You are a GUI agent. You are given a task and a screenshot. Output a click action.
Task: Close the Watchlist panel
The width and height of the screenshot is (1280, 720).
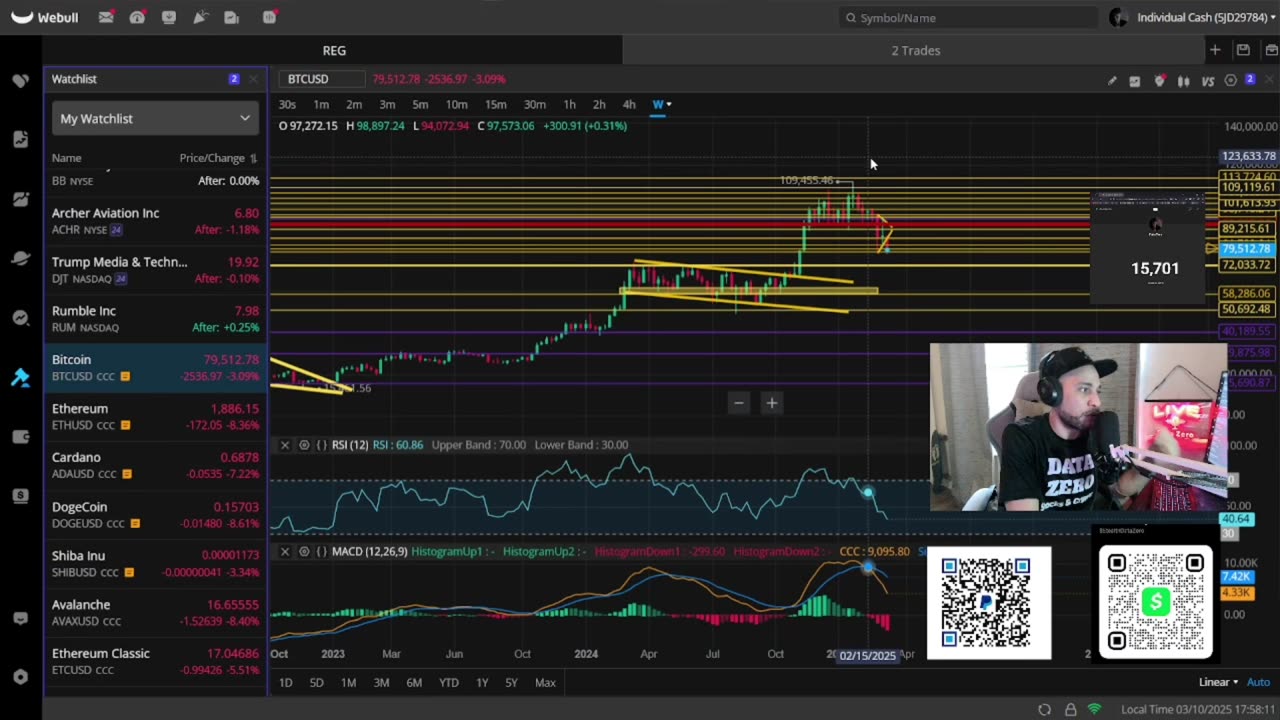click(x=253, y=79)
